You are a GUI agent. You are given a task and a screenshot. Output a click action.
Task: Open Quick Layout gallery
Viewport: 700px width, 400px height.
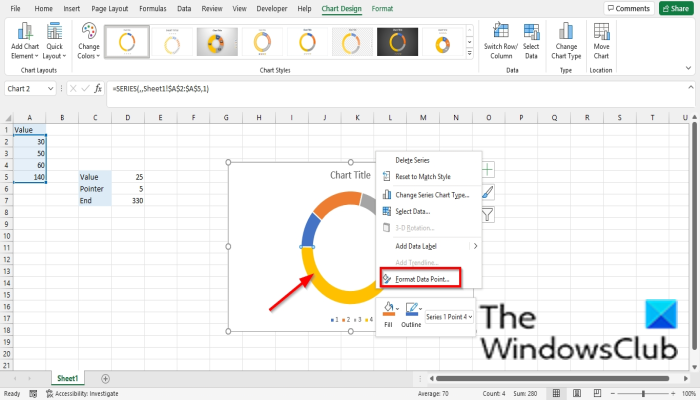pos(54,41)
